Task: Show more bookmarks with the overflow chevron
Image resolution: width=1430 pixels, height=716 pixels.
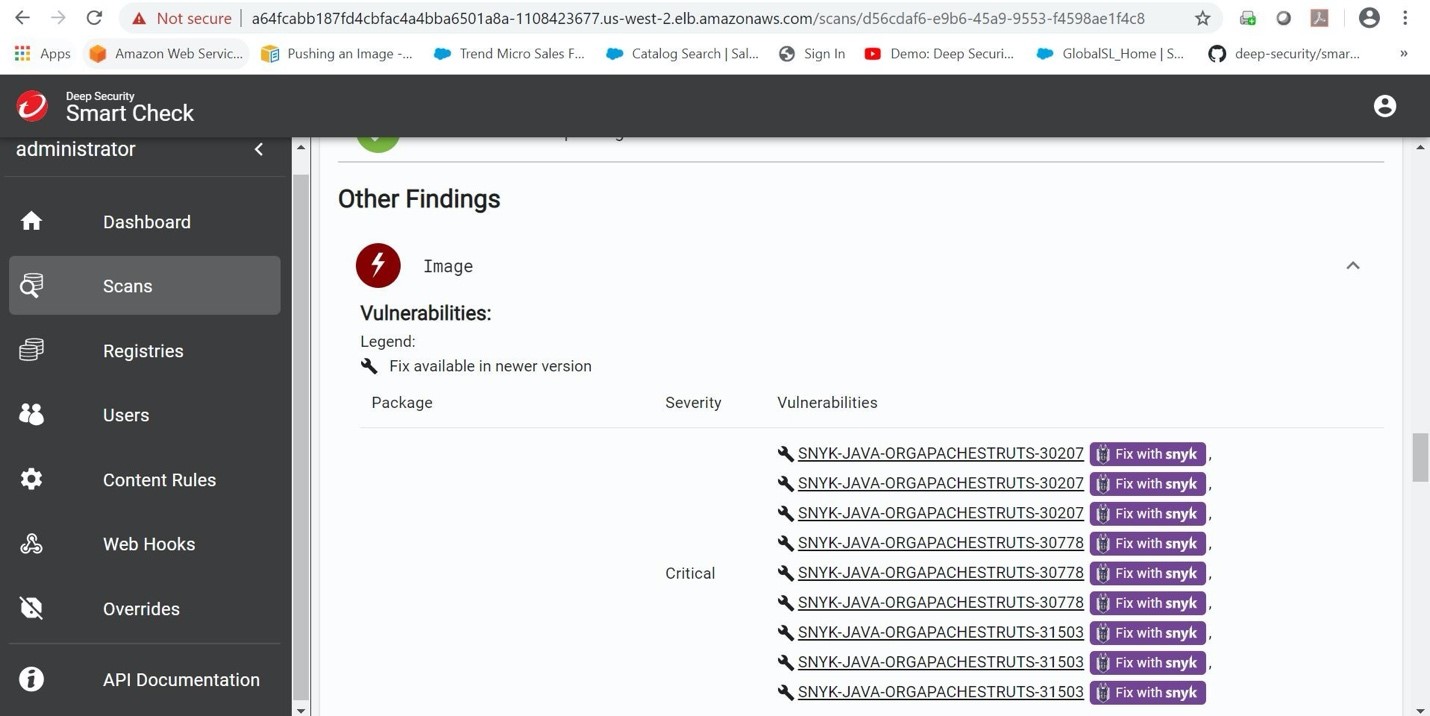Action: click(x=1403, y=54)
